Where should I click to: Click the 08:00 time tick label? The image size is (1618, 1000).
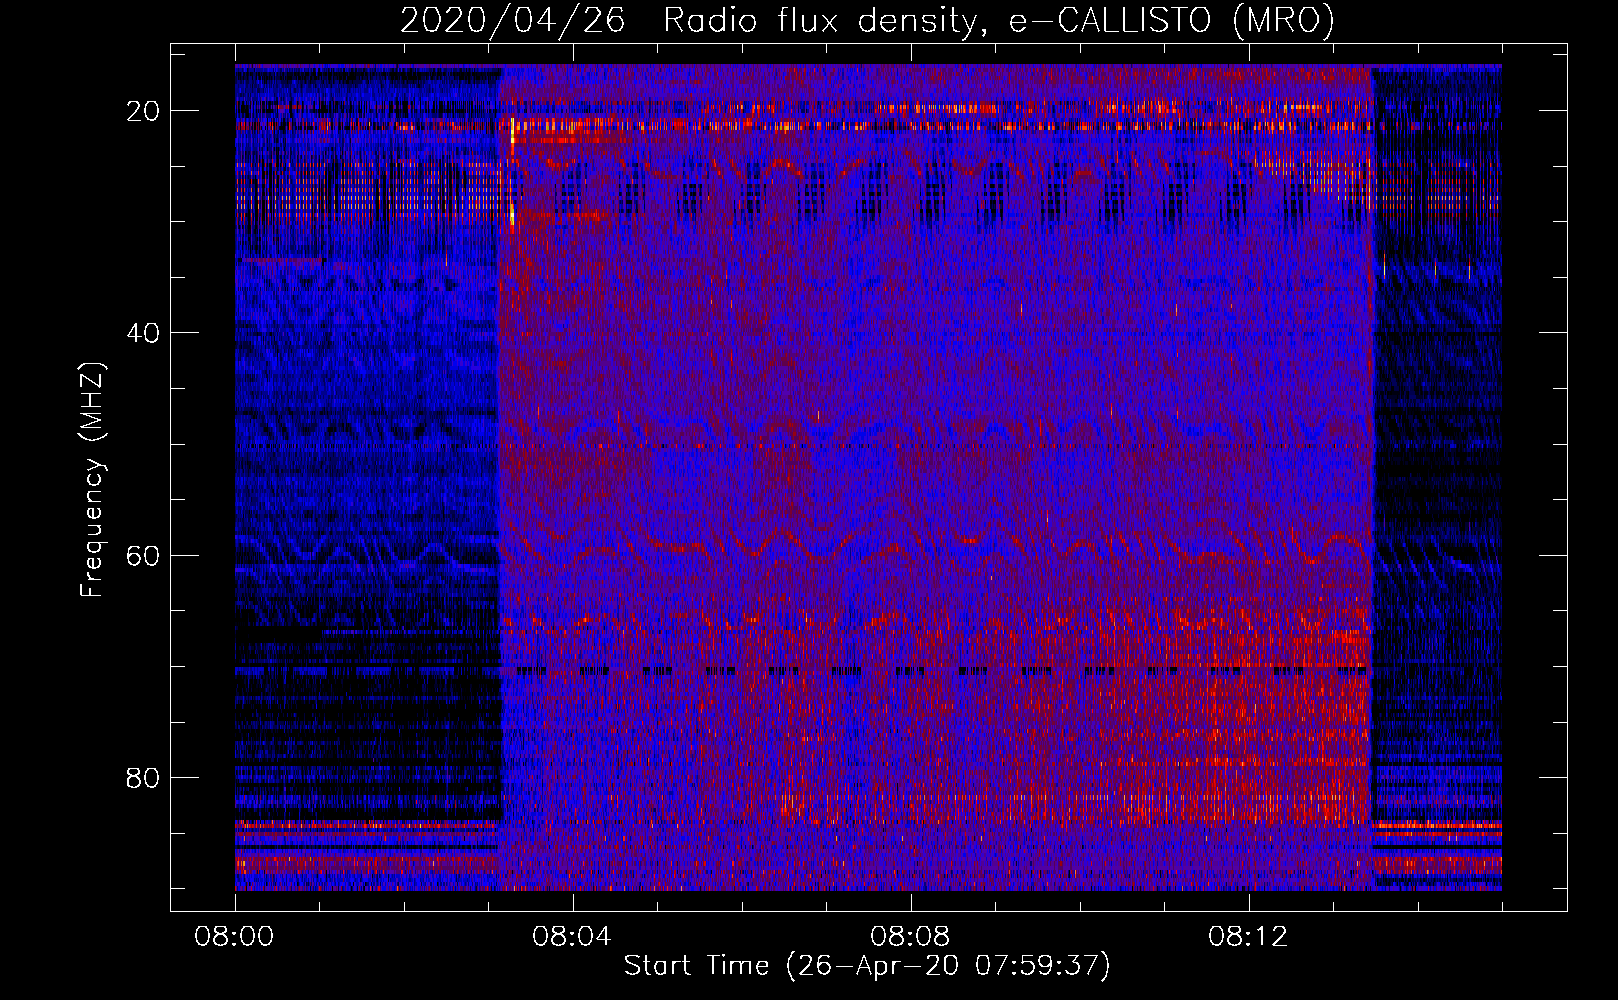tap(235, 937)
